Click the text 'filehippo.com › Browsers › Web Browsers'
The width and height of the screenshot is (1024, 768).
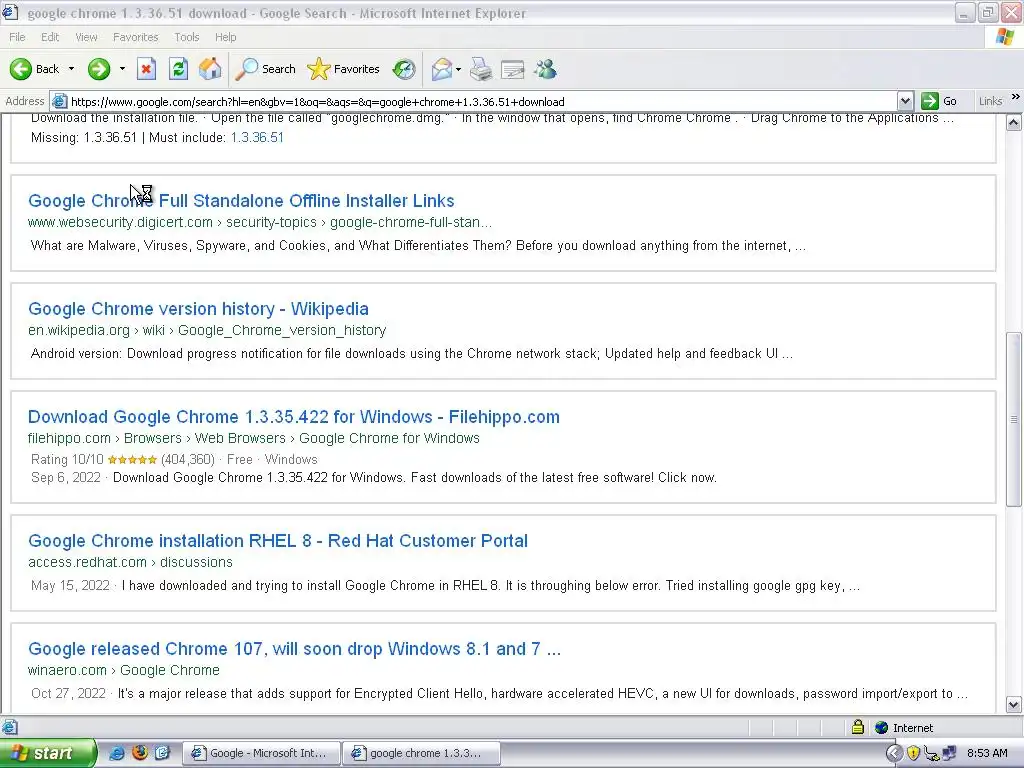(x=157, y=438)
